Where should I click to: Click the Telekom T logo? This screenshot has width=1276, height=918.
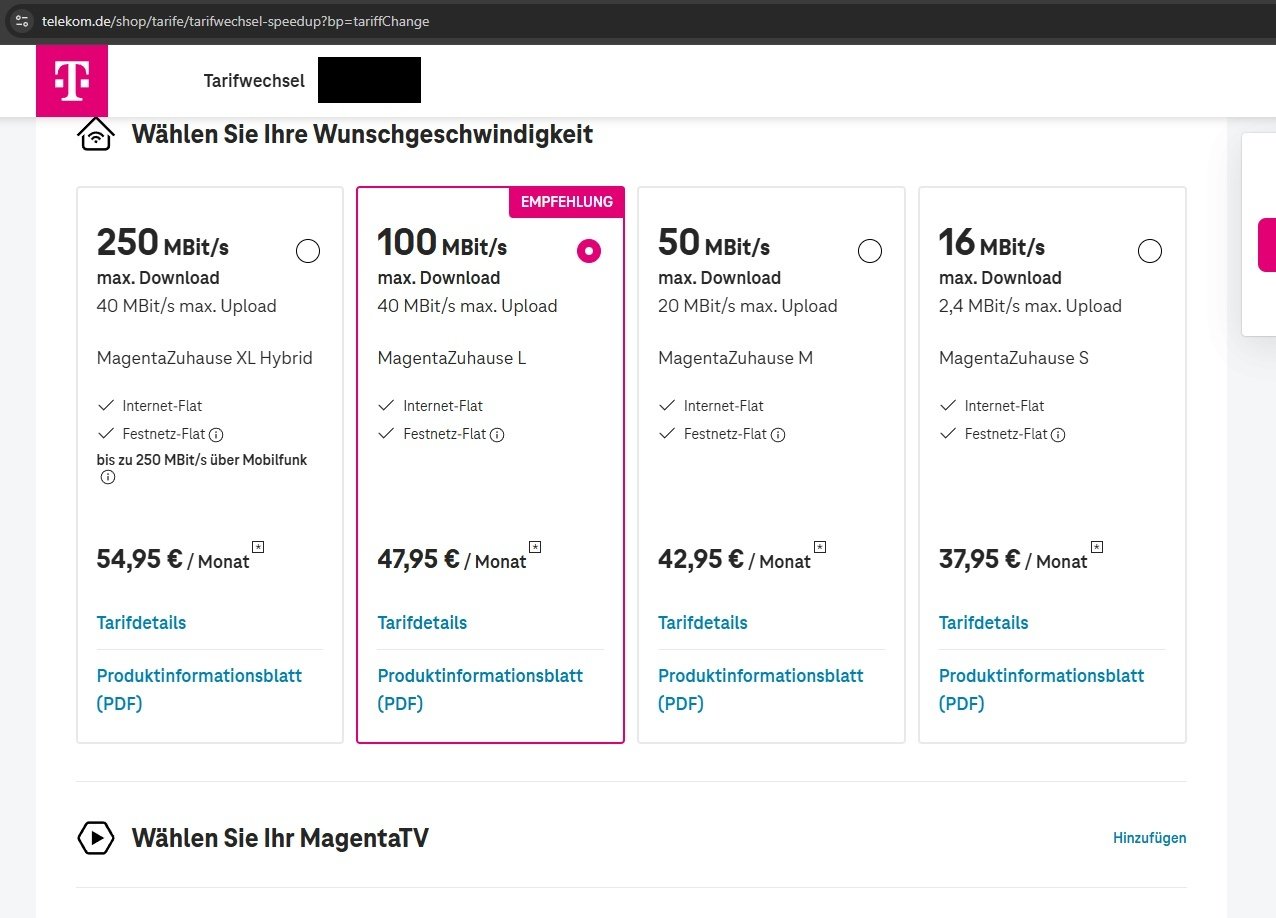point(72,81)
